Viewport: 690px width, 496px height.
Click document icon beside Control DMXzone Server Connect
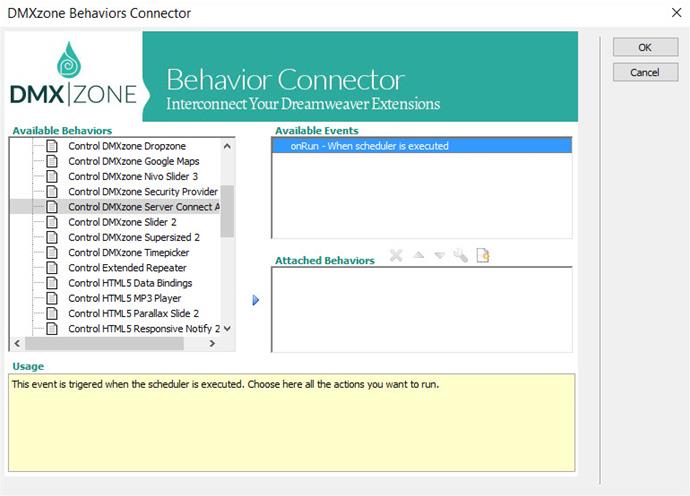click(52, 207)
